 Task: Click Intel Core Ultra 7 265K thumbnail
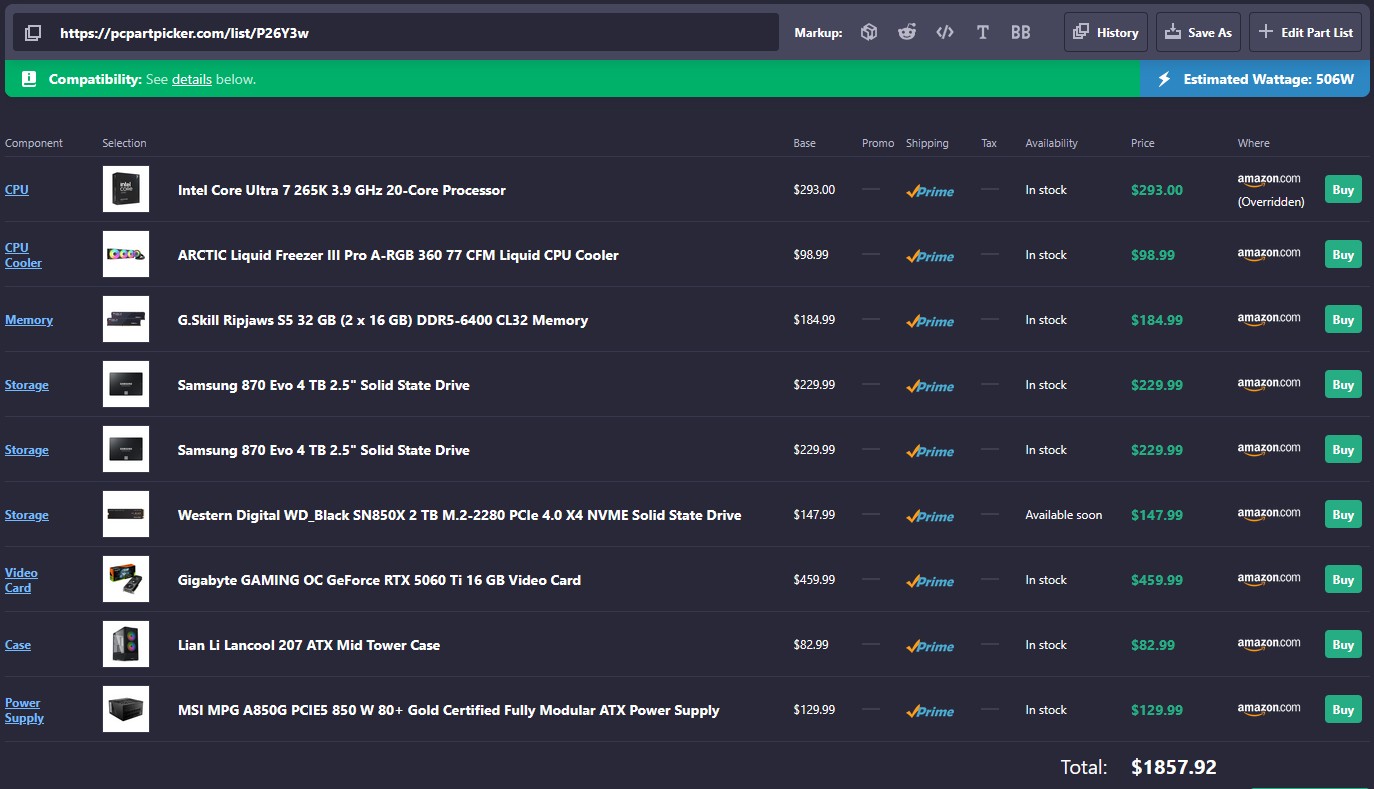coord(126,189)
